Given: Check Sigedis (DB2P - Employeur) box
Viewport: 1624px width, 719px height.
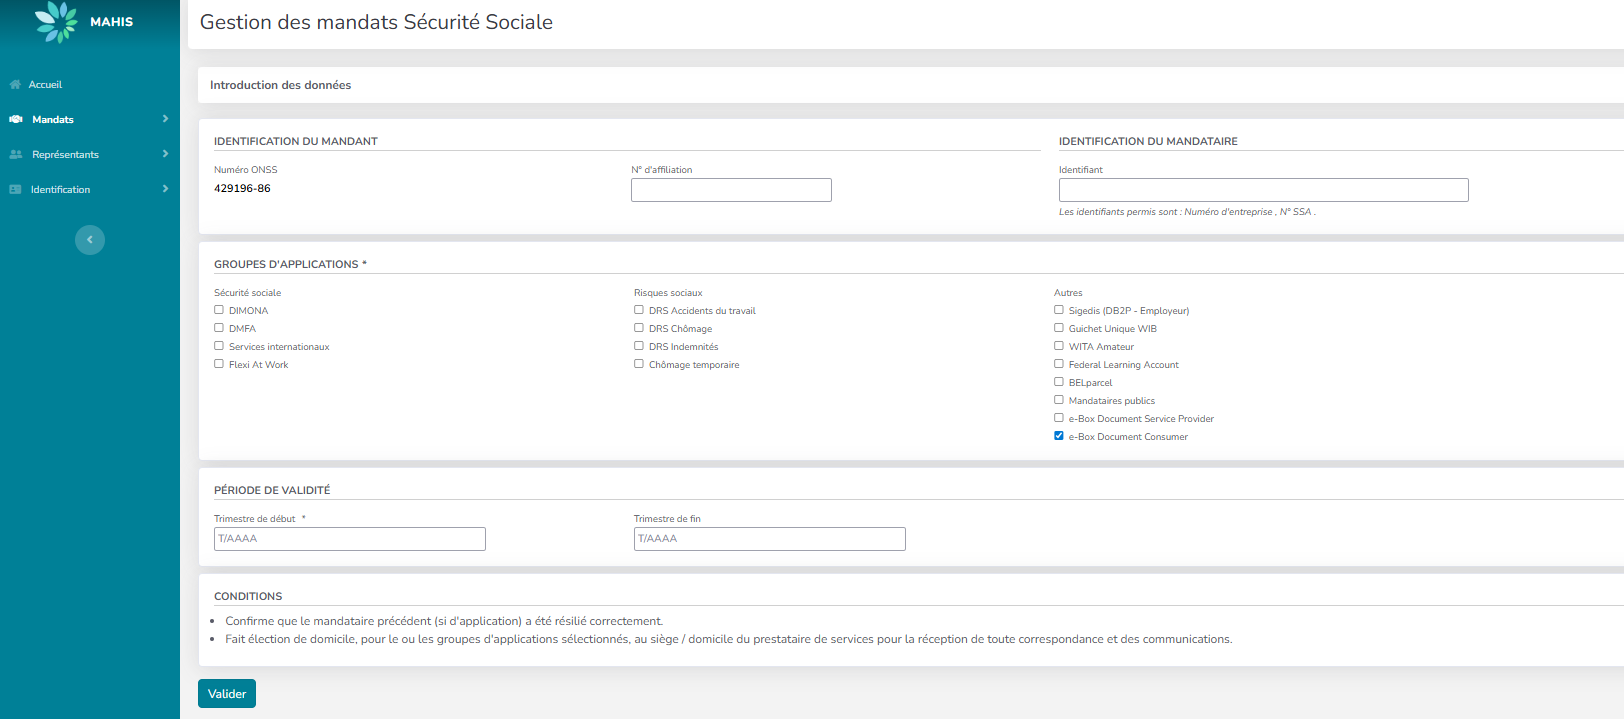Looking at the screenshot, I should [1059, 310].
